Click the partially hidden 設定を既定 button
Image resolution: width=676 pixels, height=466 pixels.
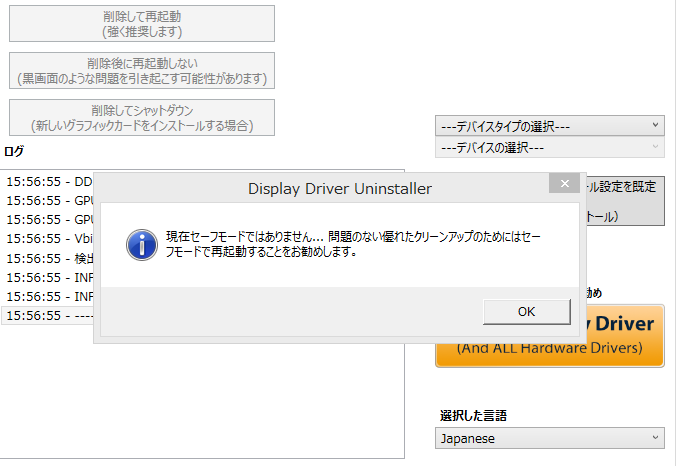coord(625,201)
